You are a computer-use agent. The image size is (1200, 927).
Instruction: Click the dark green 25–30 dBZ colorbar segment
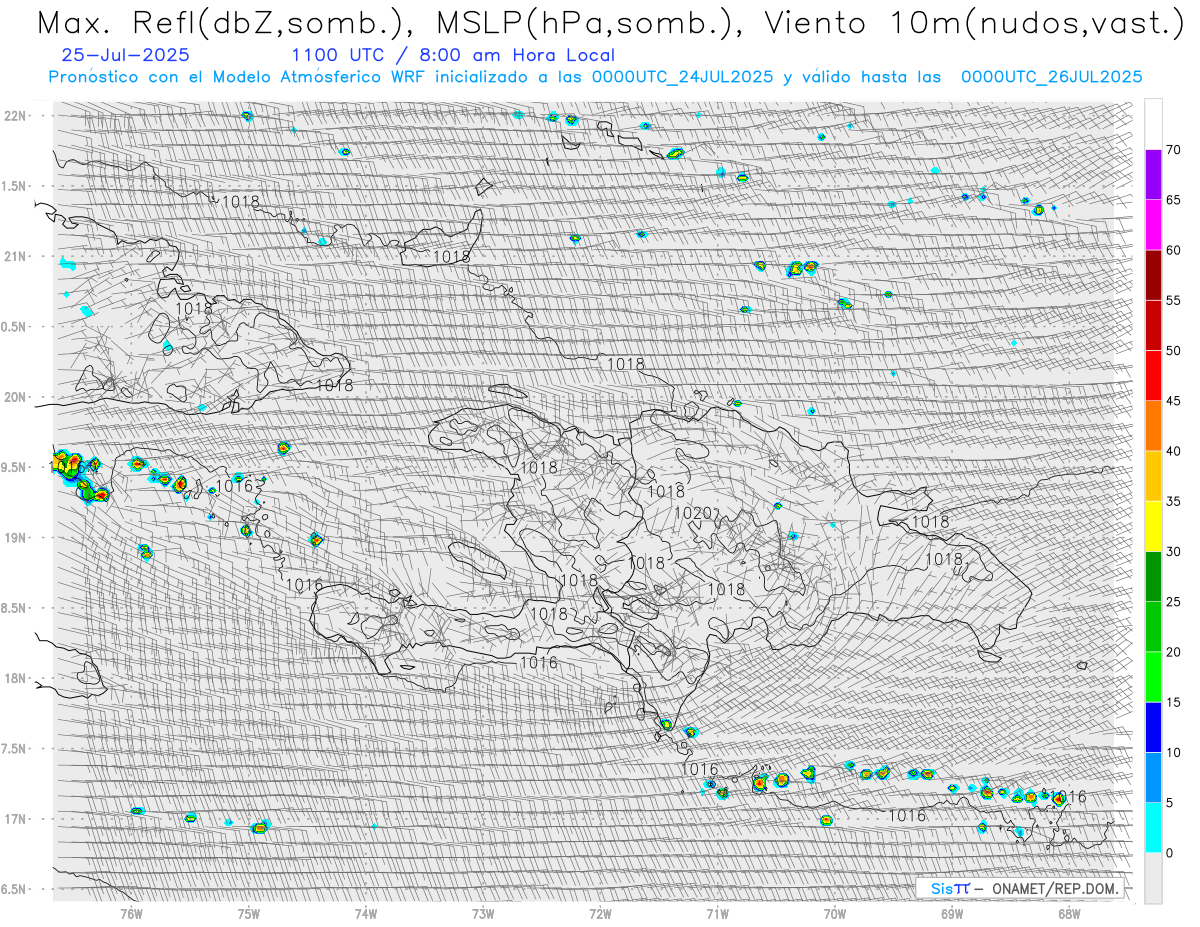tap(1153, 576)
